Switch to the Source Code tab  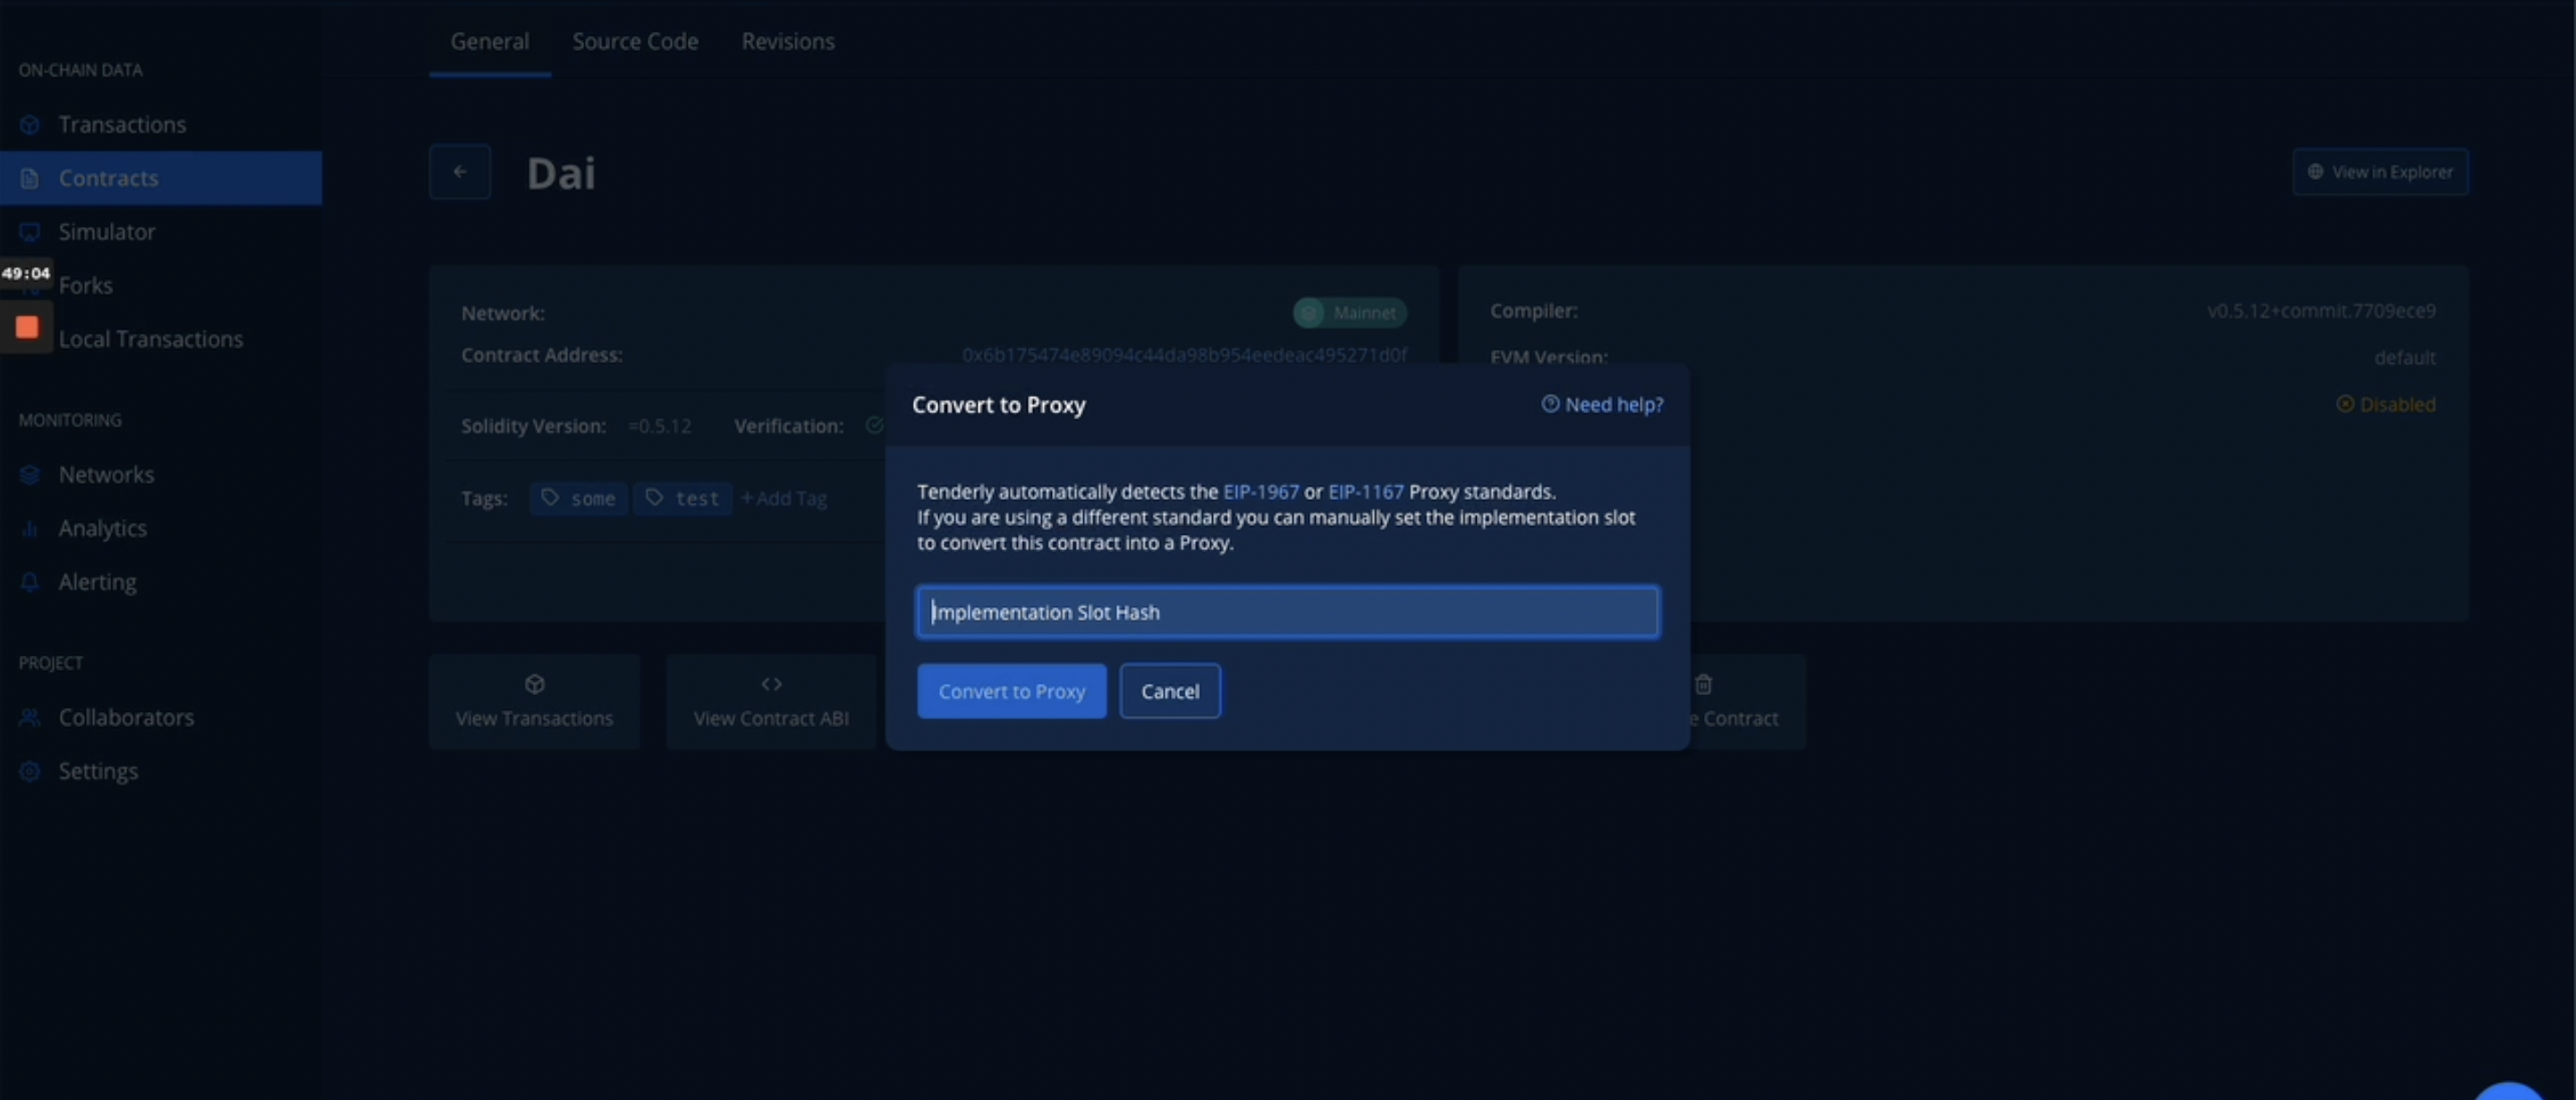635,41
